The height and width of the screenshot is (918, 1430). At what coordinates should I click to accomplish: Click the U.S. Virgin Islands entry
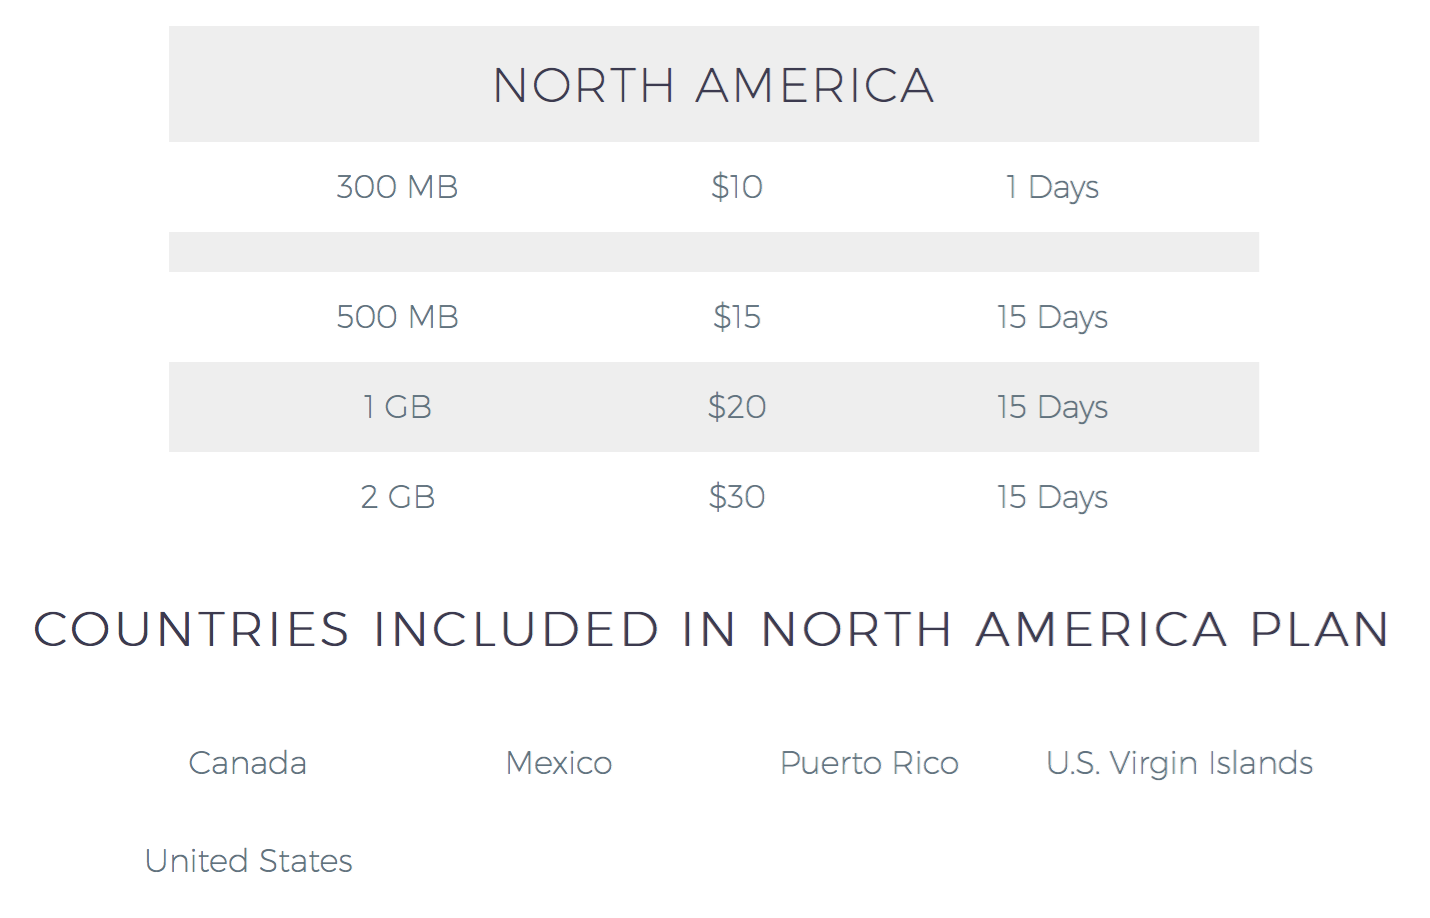[1179, 763]
